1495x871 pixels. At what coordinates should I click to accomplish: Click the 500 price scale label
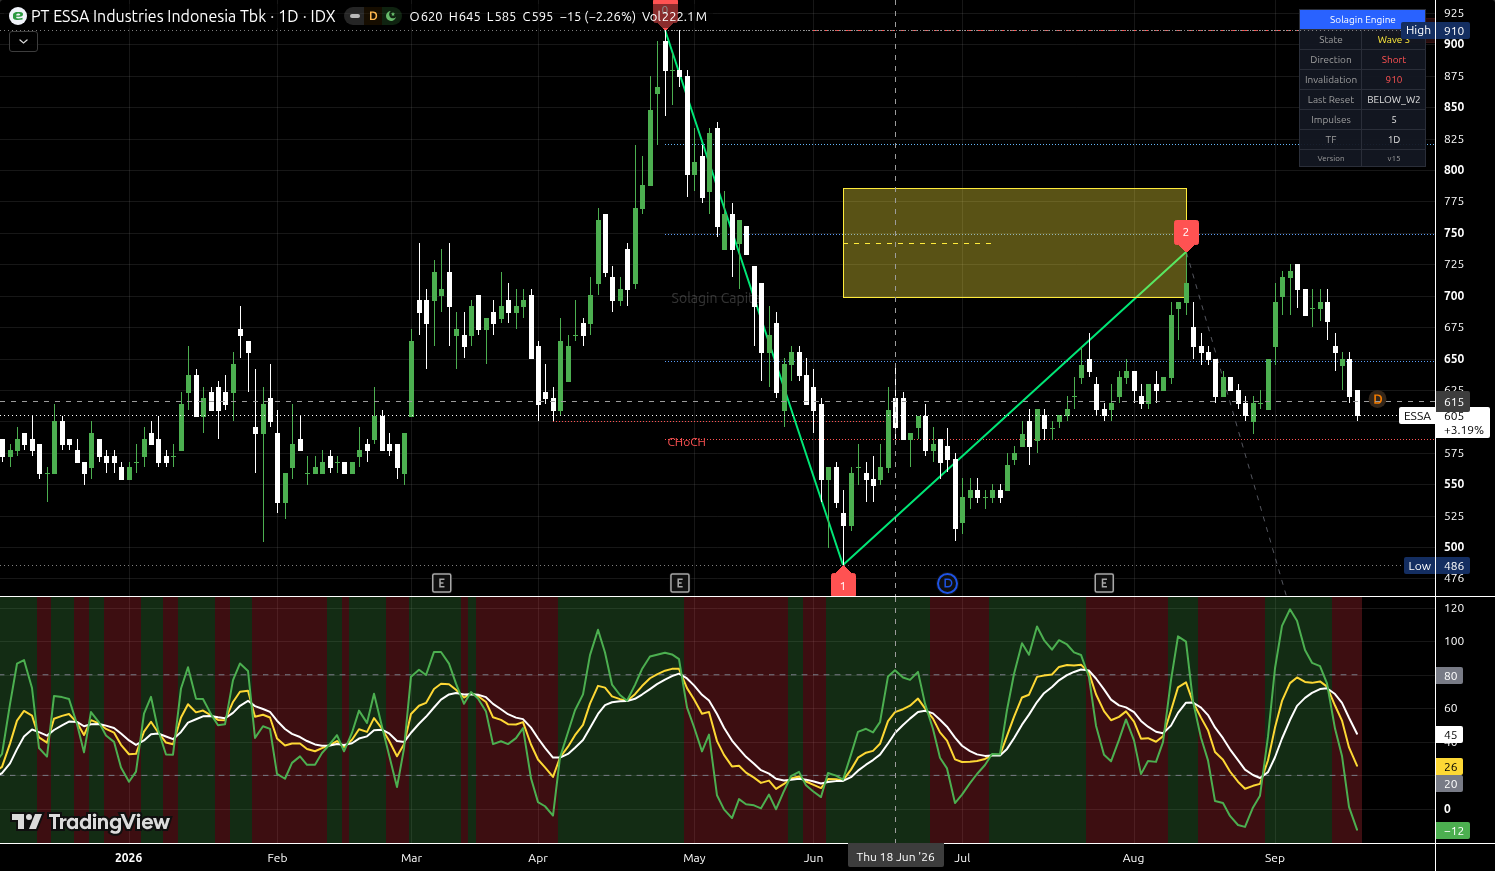(x=1454, y=547)
